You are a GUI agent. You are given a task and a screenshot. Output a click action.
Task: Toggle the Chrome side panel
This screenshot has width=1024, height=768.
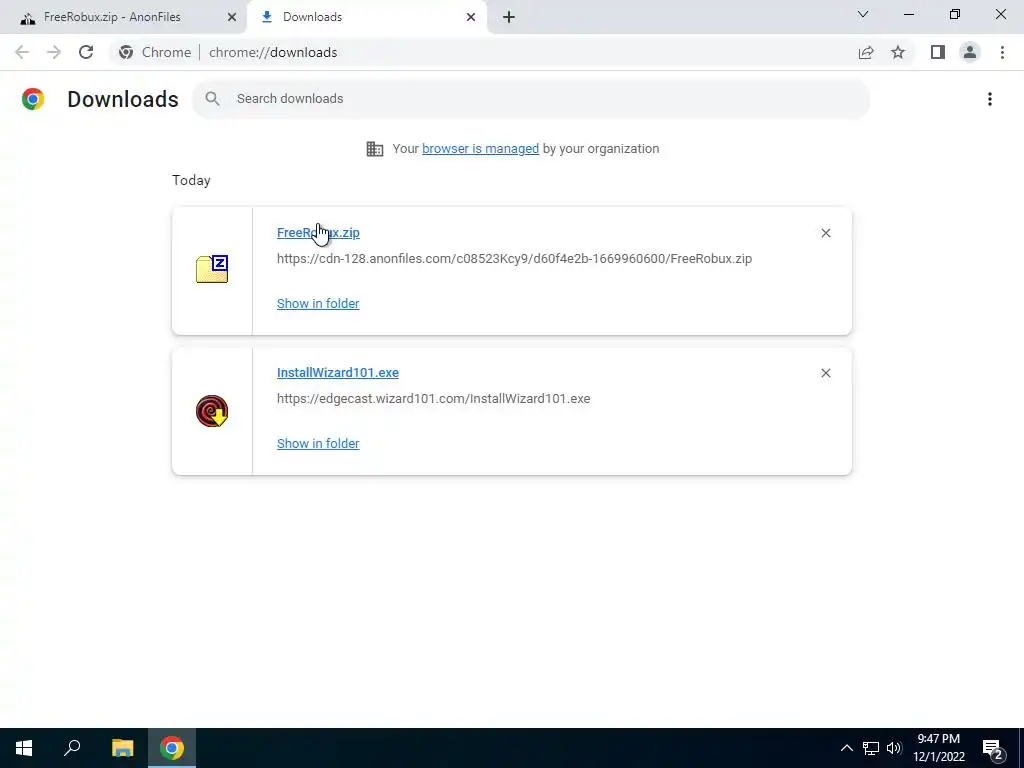click(x=938, y=52)
